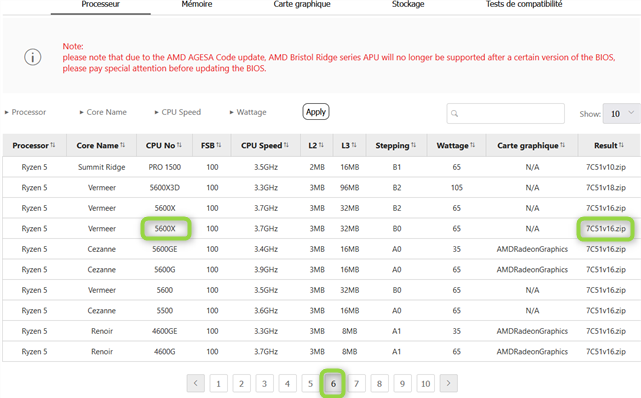This screenshot has height=398, width=641.
Task: Sort by CPU No column
Action: pos(164,145)
